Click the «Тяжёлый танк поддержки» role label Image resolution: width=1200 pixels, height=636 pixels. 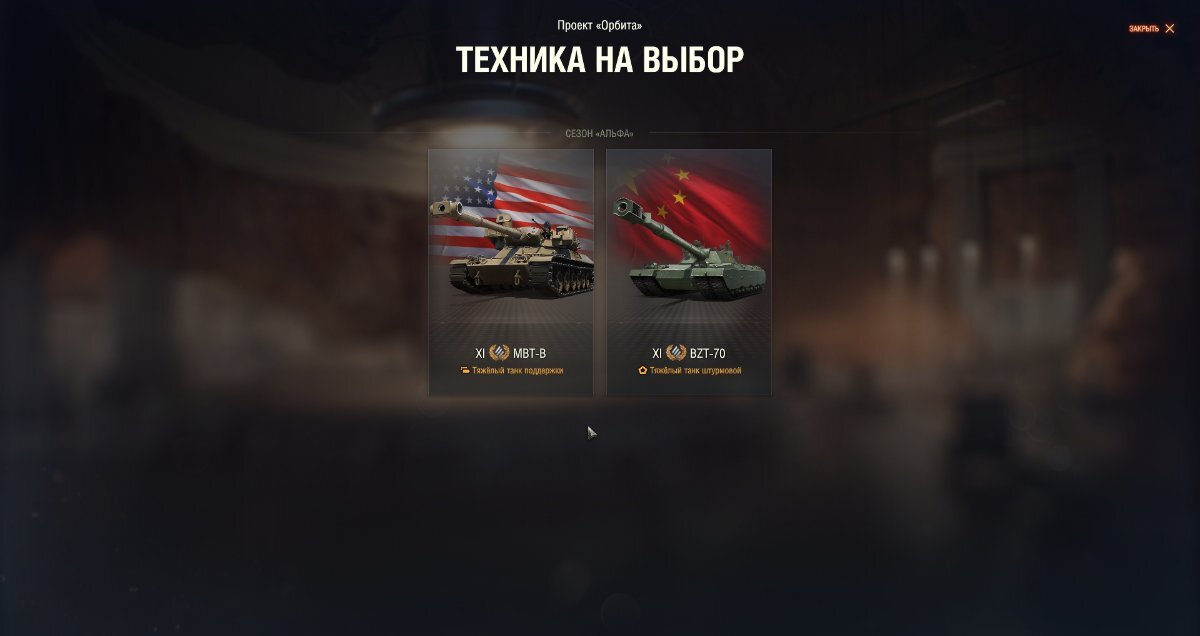coord(518,370)
